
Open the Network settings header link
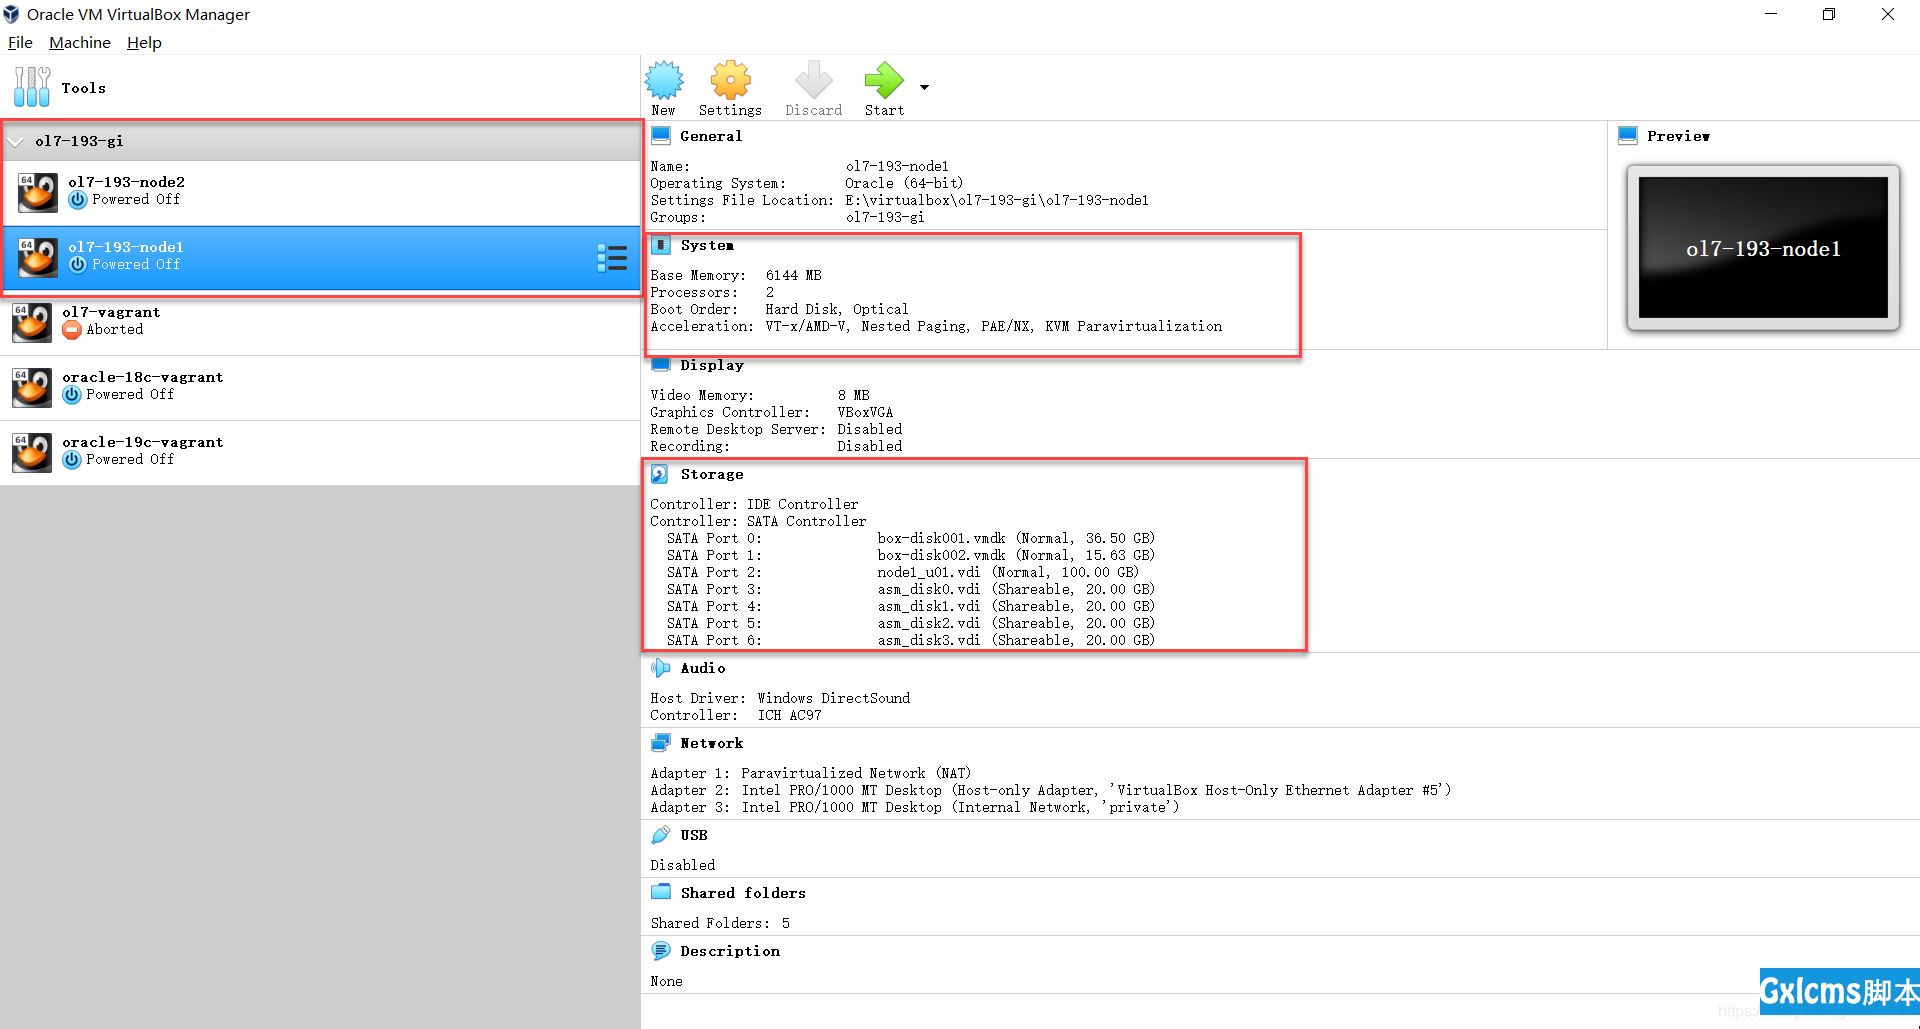(712, 743)
